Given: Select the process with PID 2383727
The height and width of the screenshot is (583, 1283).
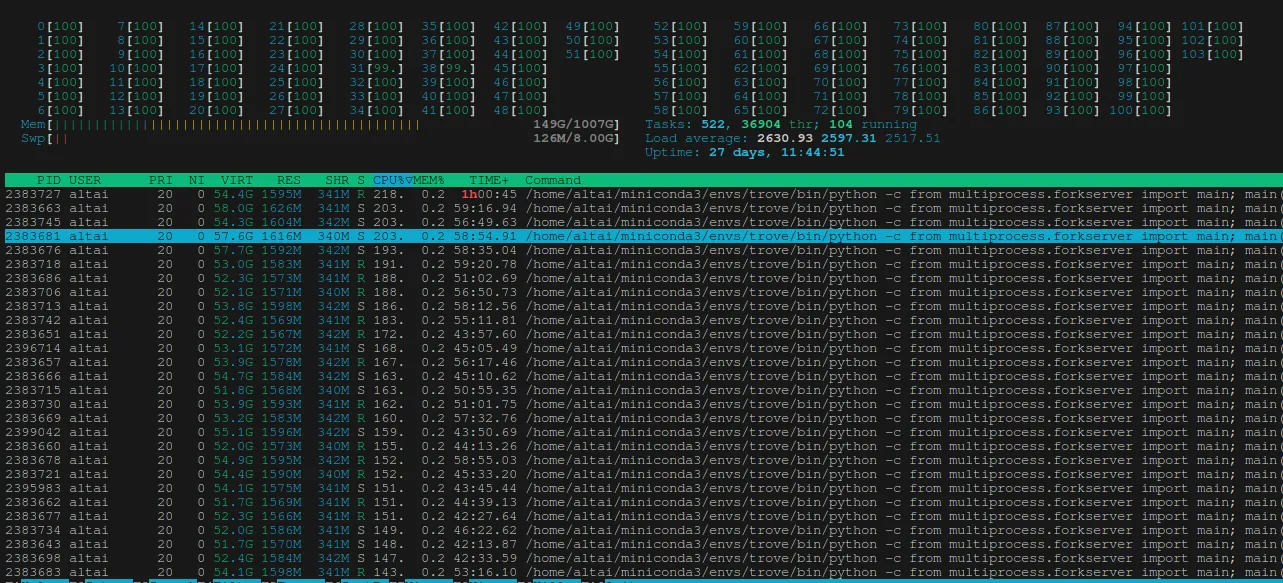Looking at the screenshot, I should pos(641,194).
